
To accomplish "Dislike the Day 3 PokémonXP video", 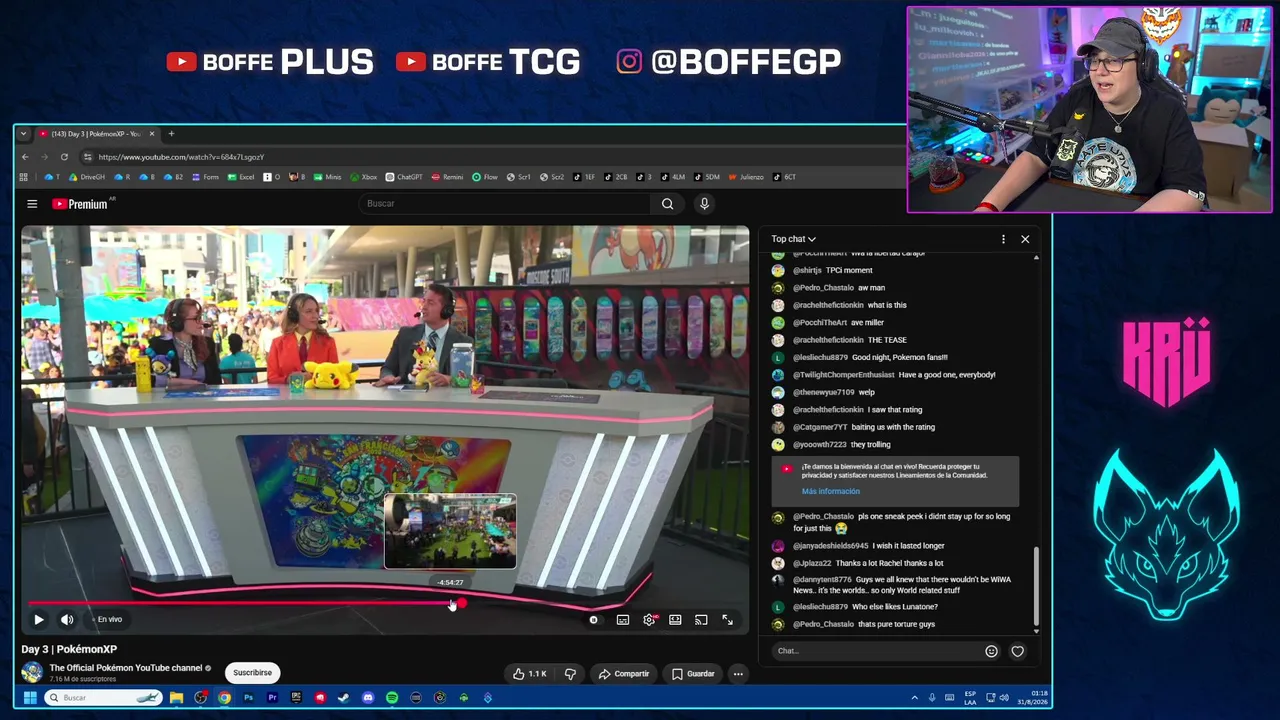I will pyautogui.click(x=570, y=674).
